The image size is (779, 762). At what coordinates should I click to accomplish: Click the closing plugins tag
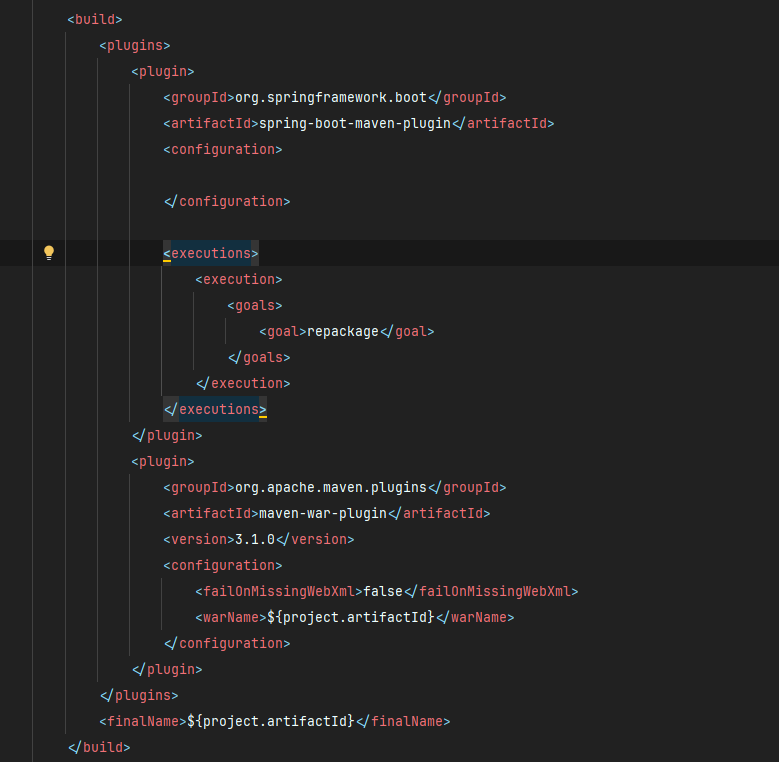pyautogui.click(x=139, y=695)
